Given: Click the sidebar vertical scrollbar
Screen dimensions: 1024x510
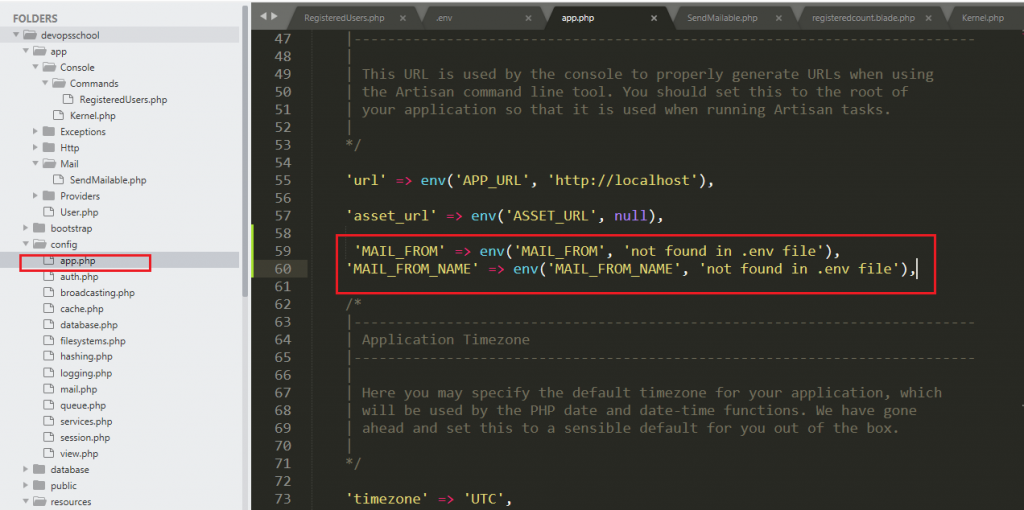Looking at the screenshot, I should pyautogui.click(x=245, y=150).
